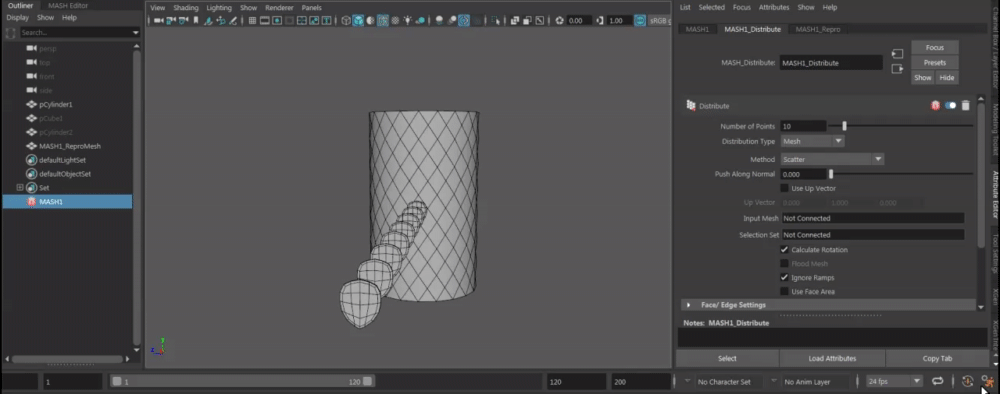Screen dimensions: 1000x394
Task: Click the Distribute node icon in header
Action: pyautogui.click(x=690, y=105)
